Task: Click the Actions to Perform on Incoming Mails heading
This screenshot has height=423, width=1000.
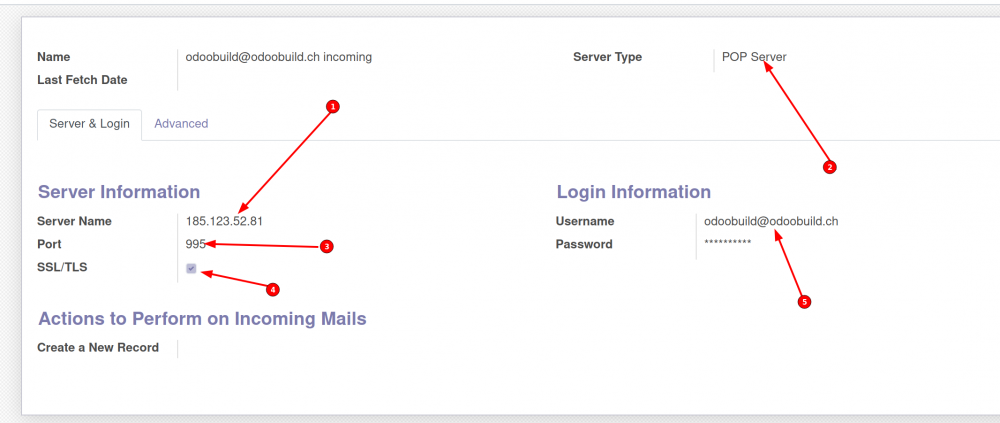Action: (202, 319)
